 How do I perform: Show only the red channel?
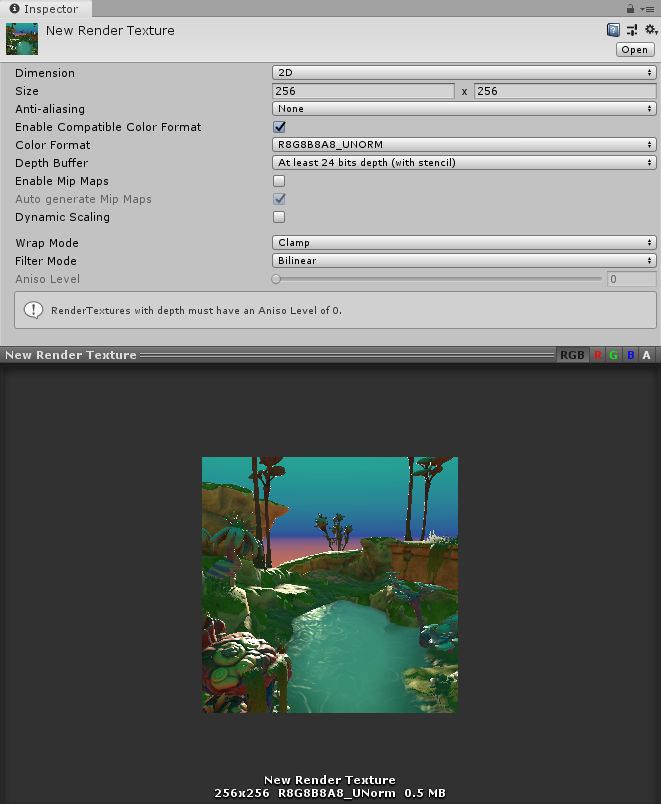click(x=598, y=355)
